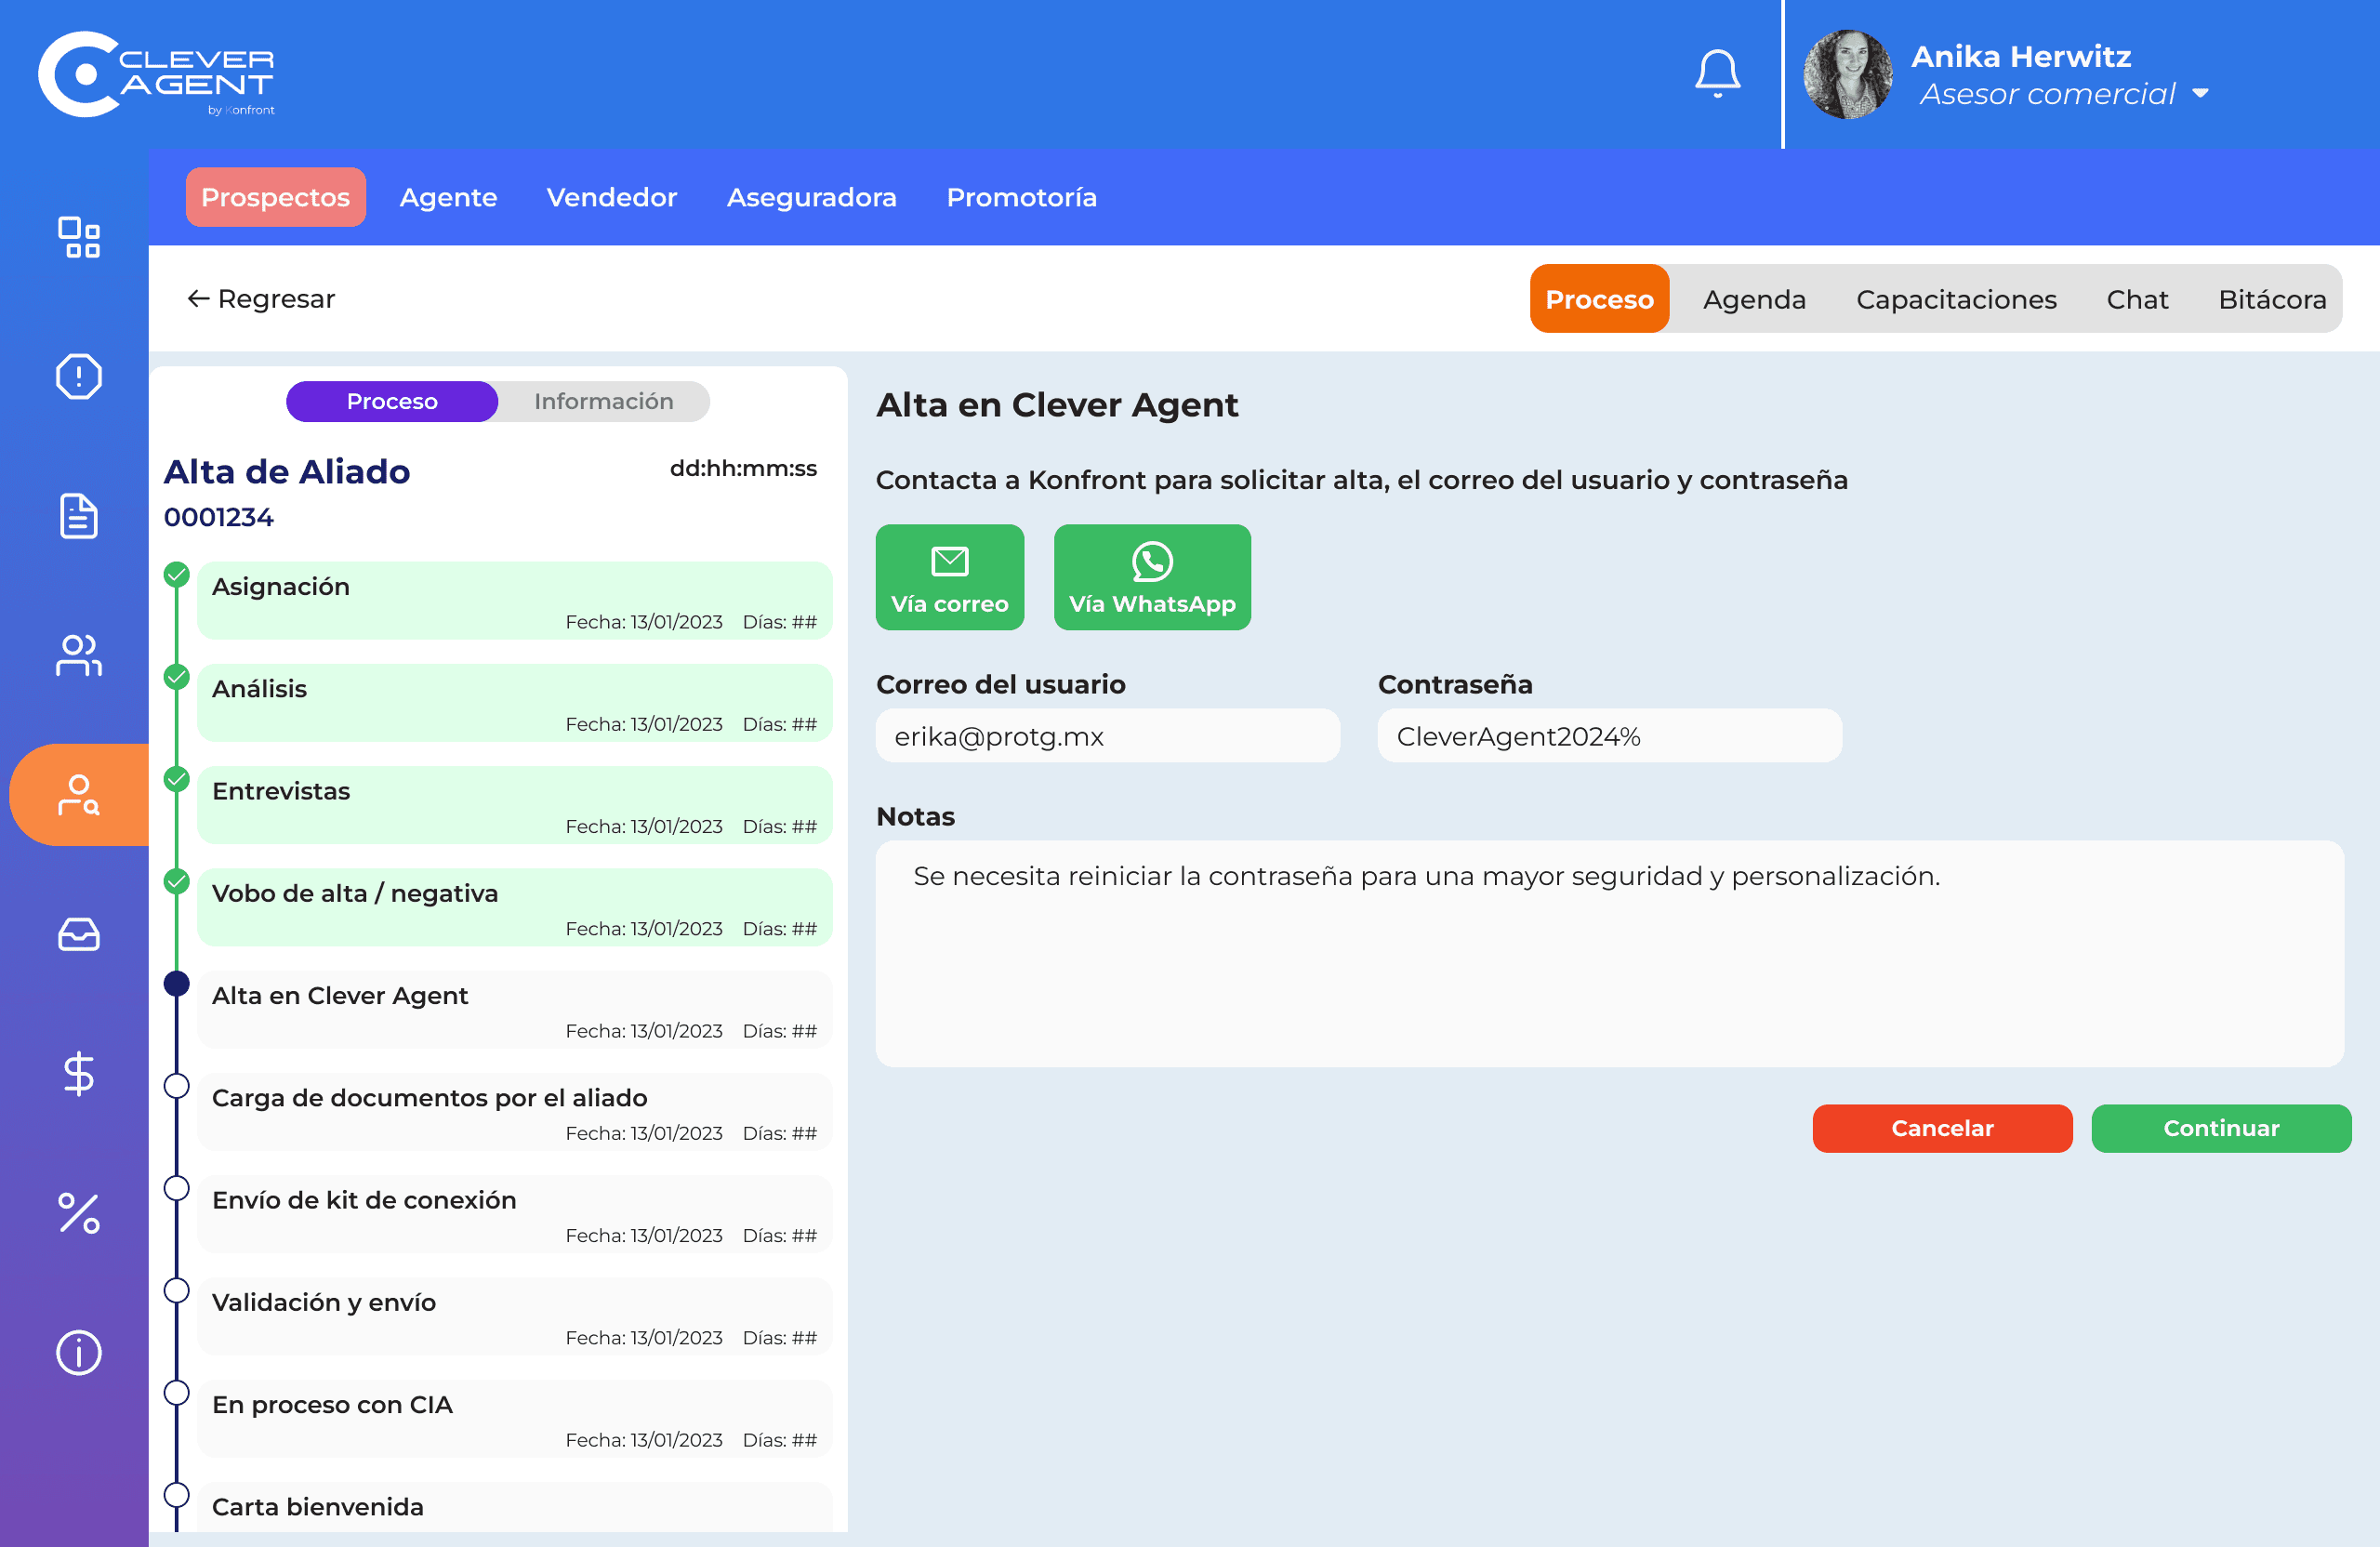Toggle to Información view

pyautogui.click(x=604, y=401)
